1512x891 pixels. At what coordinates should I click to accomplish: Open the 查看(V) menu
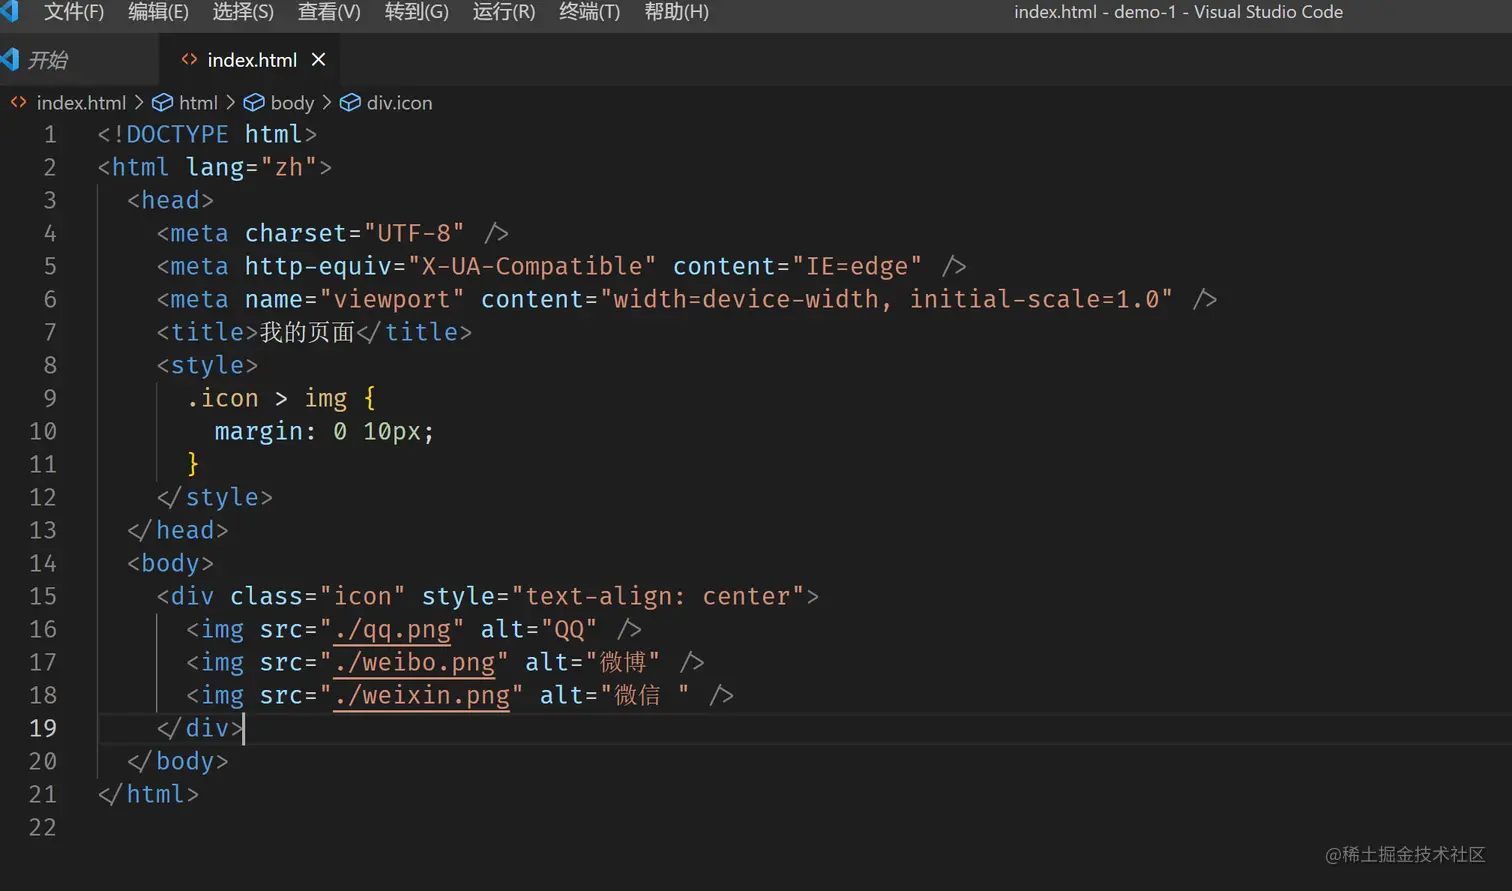[x=329, y=12]
